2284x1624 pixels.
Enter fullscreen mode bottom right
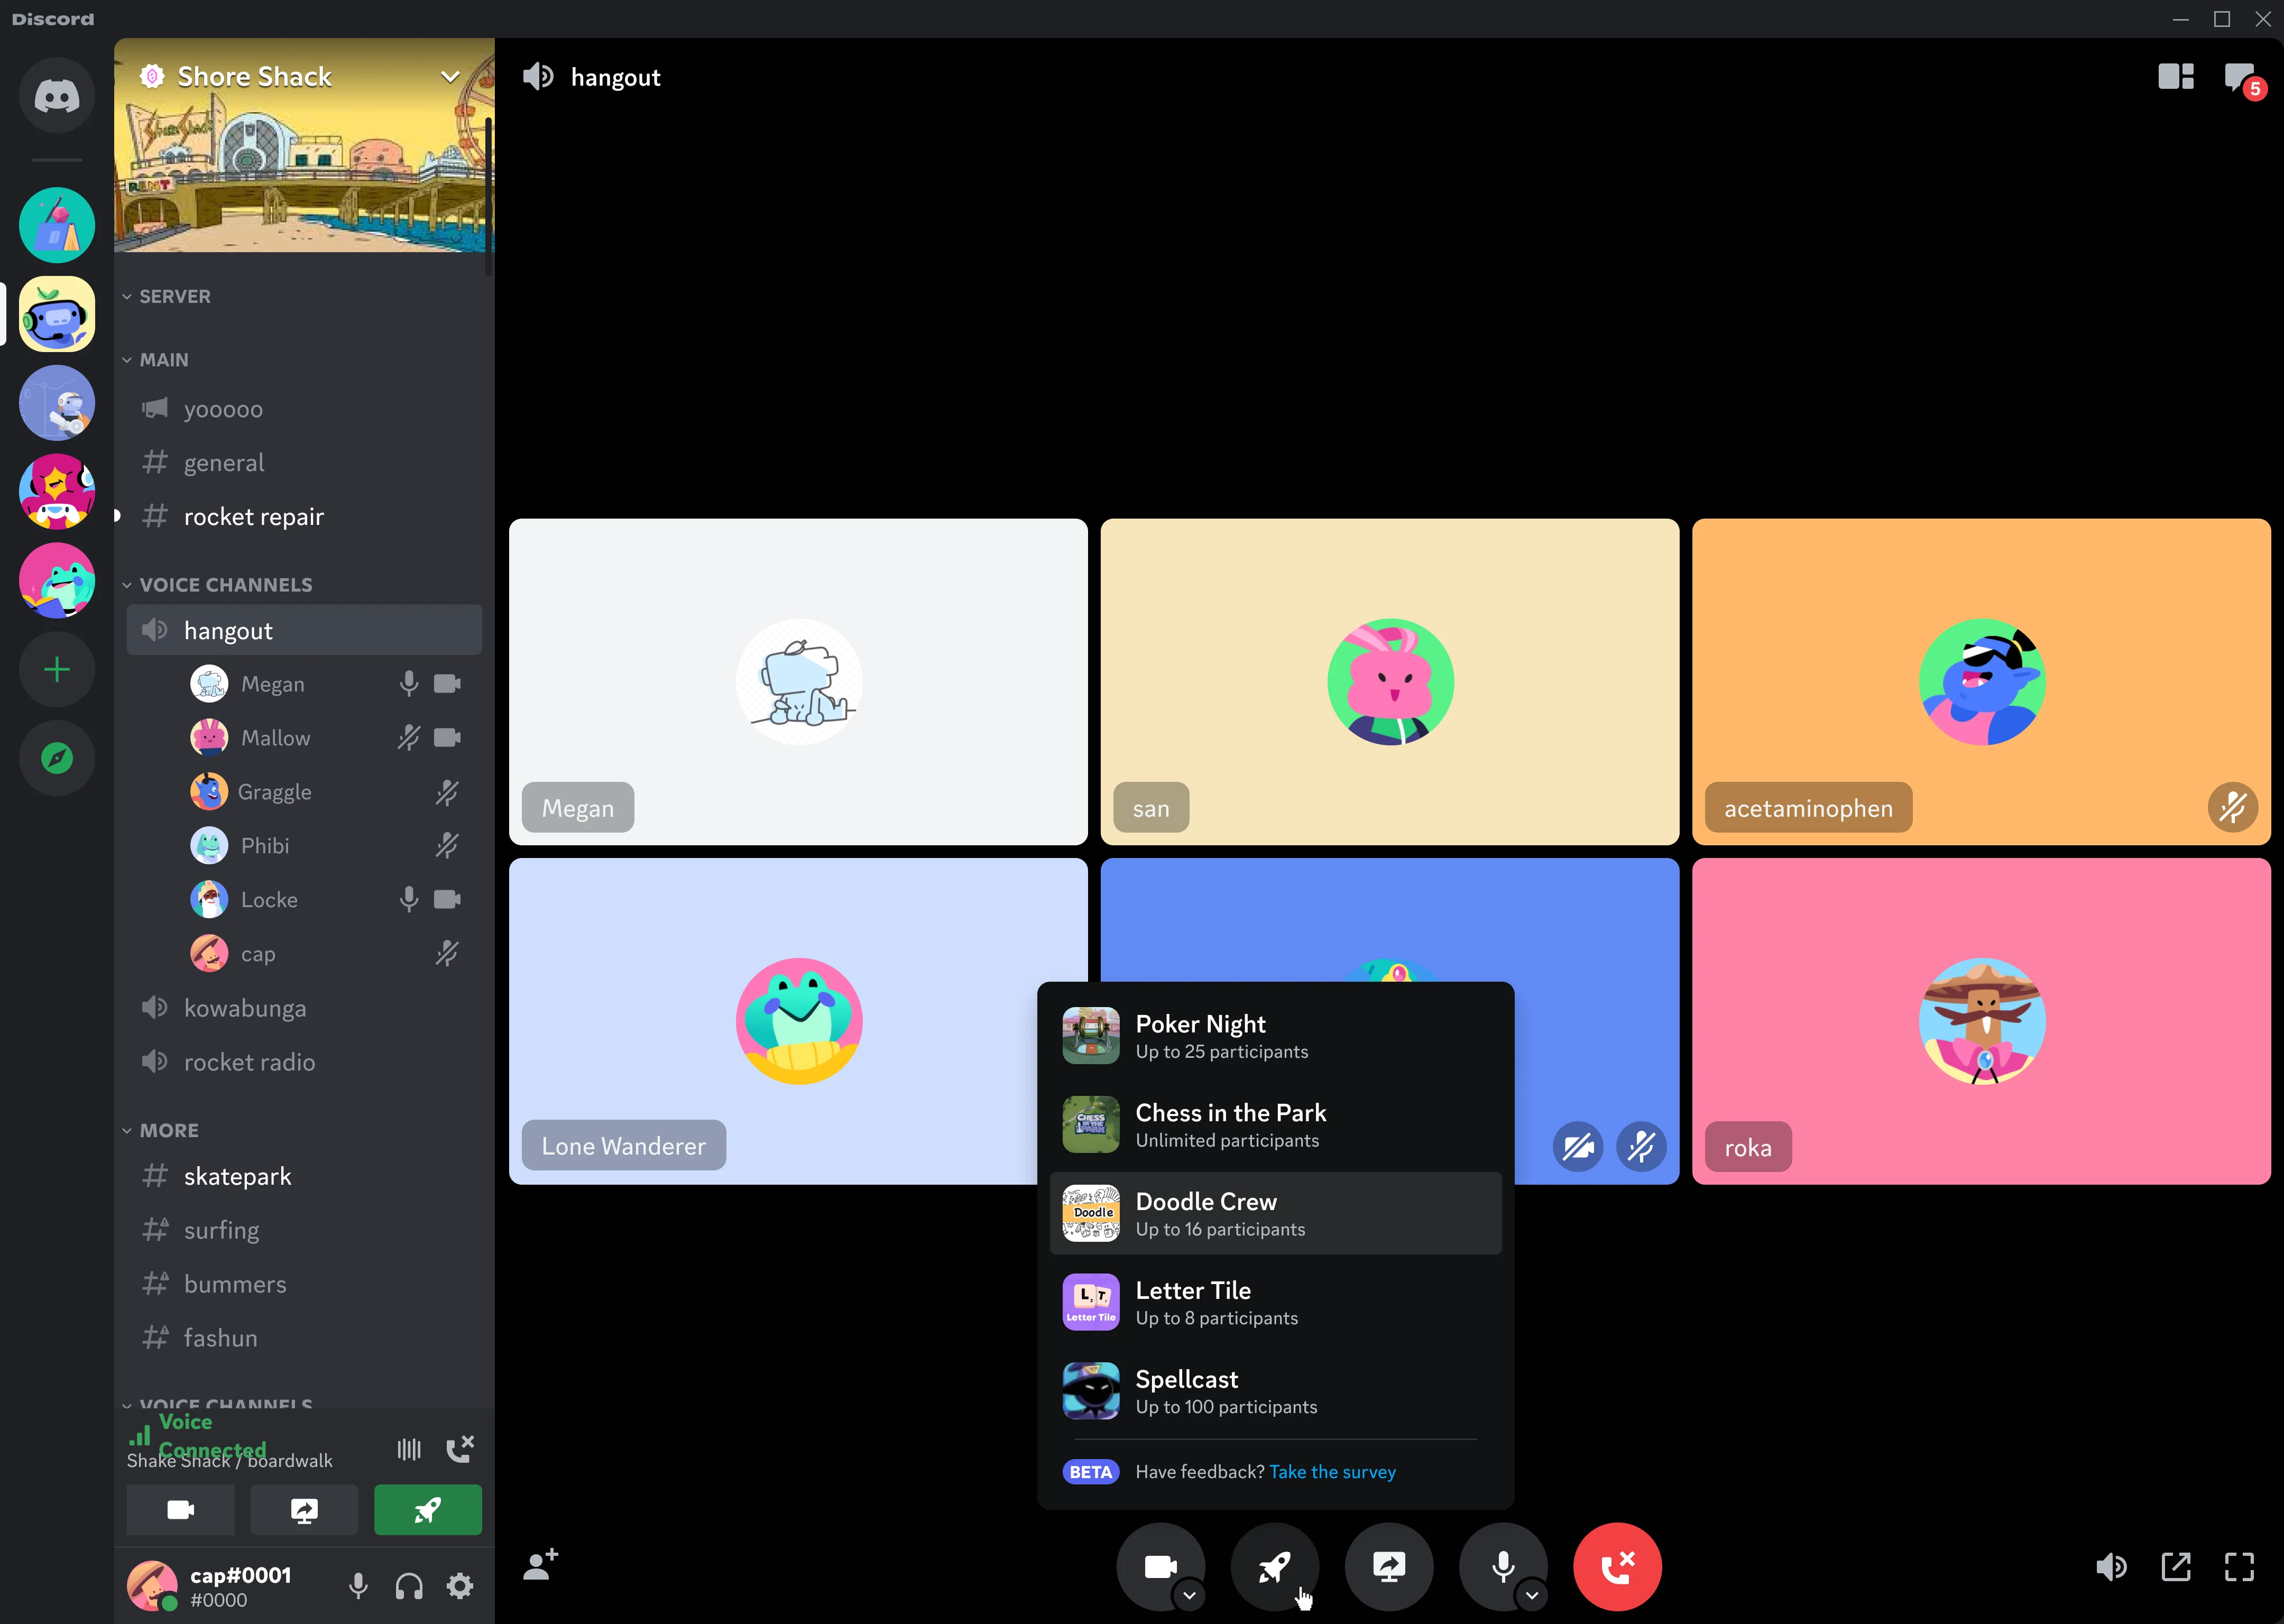(2239, 1566)
